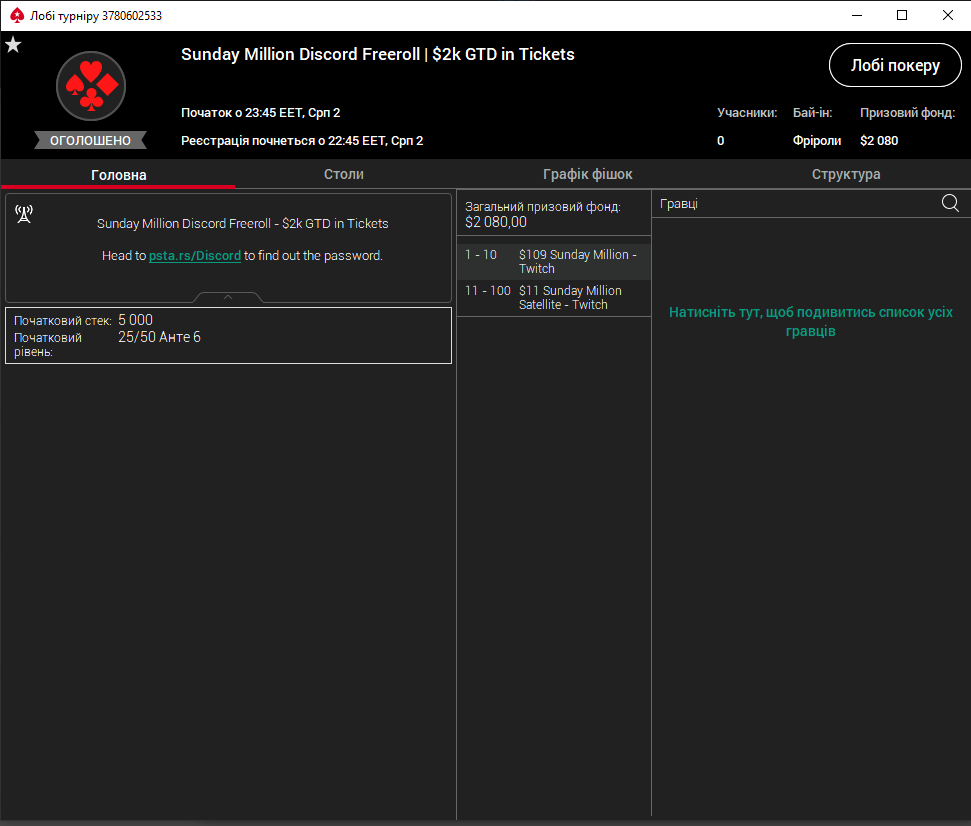Collapse the tournament info panel chevron
Screen dimensions: 971x826
pyautogui.click(x=228, y=297)
